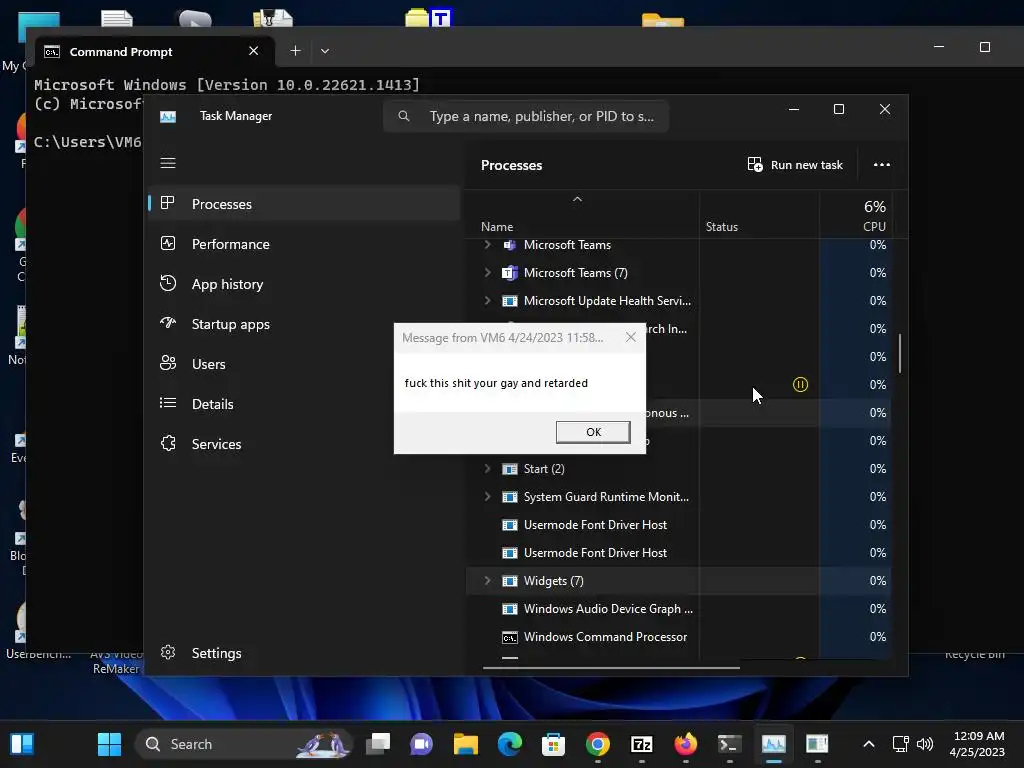Expand Microsoft Update Health Service row
The image size is (1024, 768).
click(x=487, y=300)
